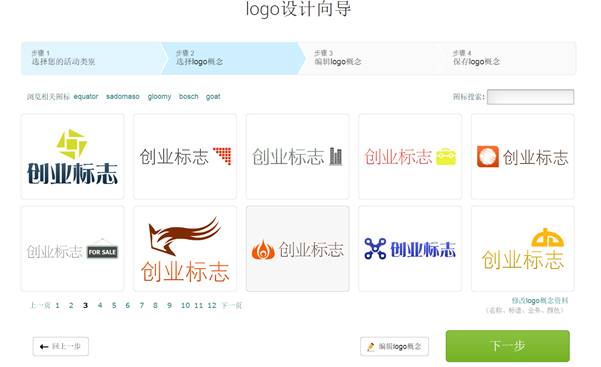Open results page 11
Viewport: 601px width, 367px height.
point(199,306)
